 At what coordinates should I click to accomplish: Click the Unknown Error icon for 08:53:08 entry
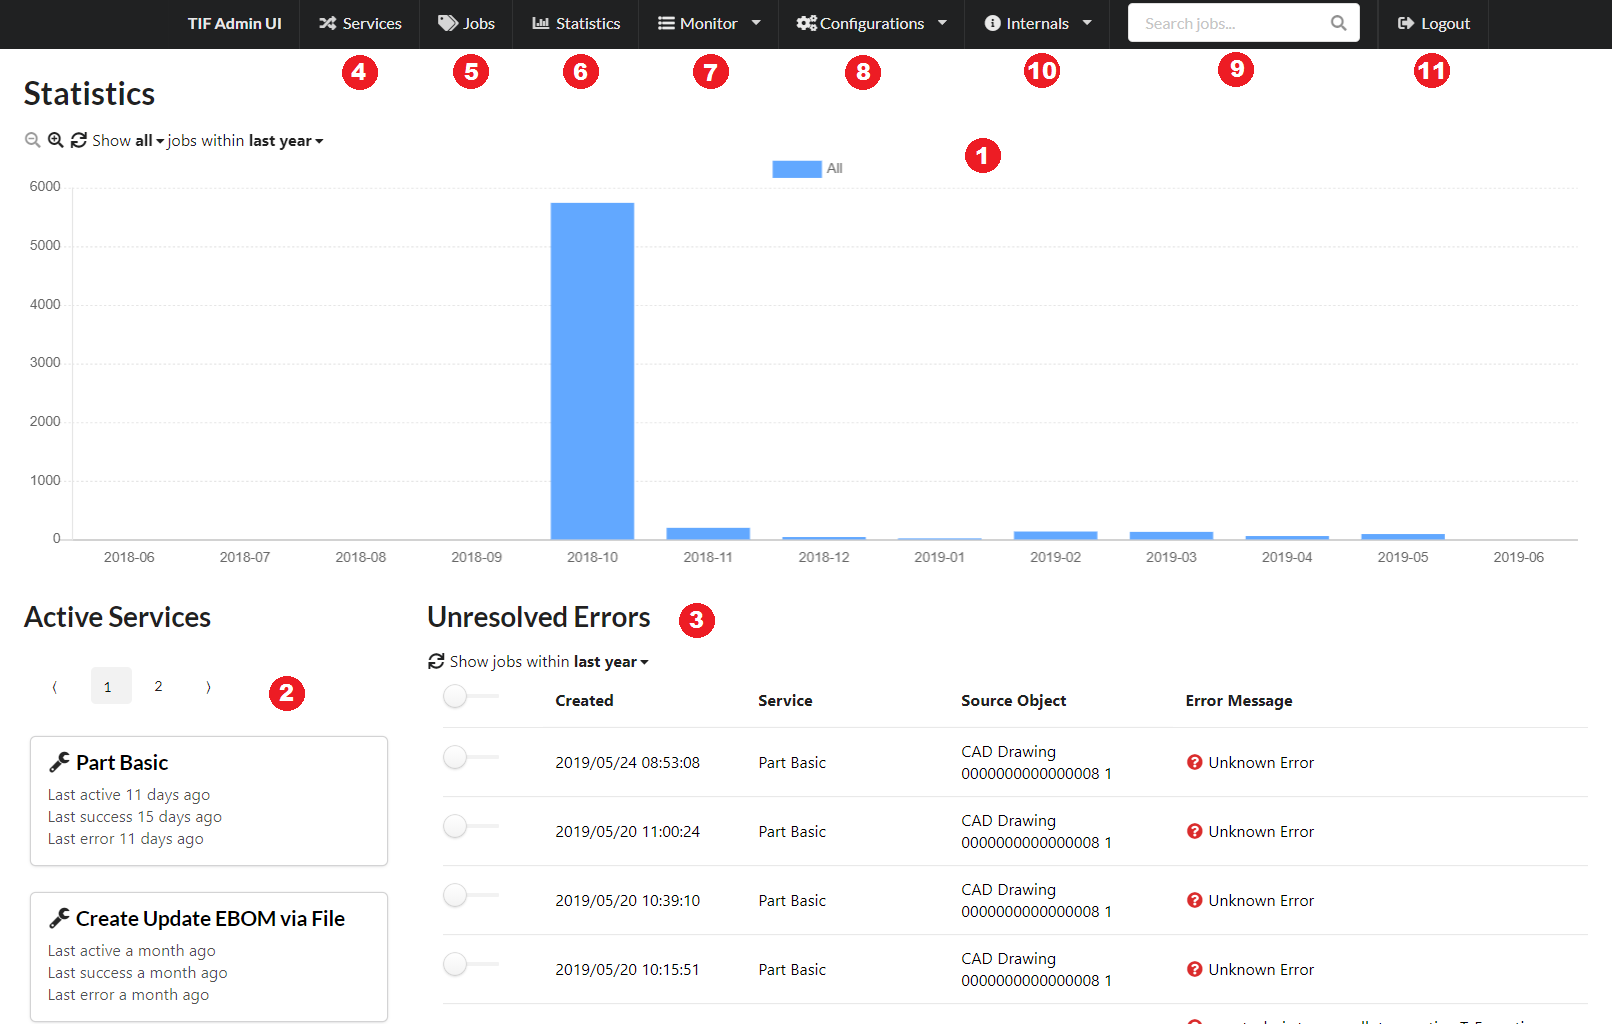(x=1194, y=763)
